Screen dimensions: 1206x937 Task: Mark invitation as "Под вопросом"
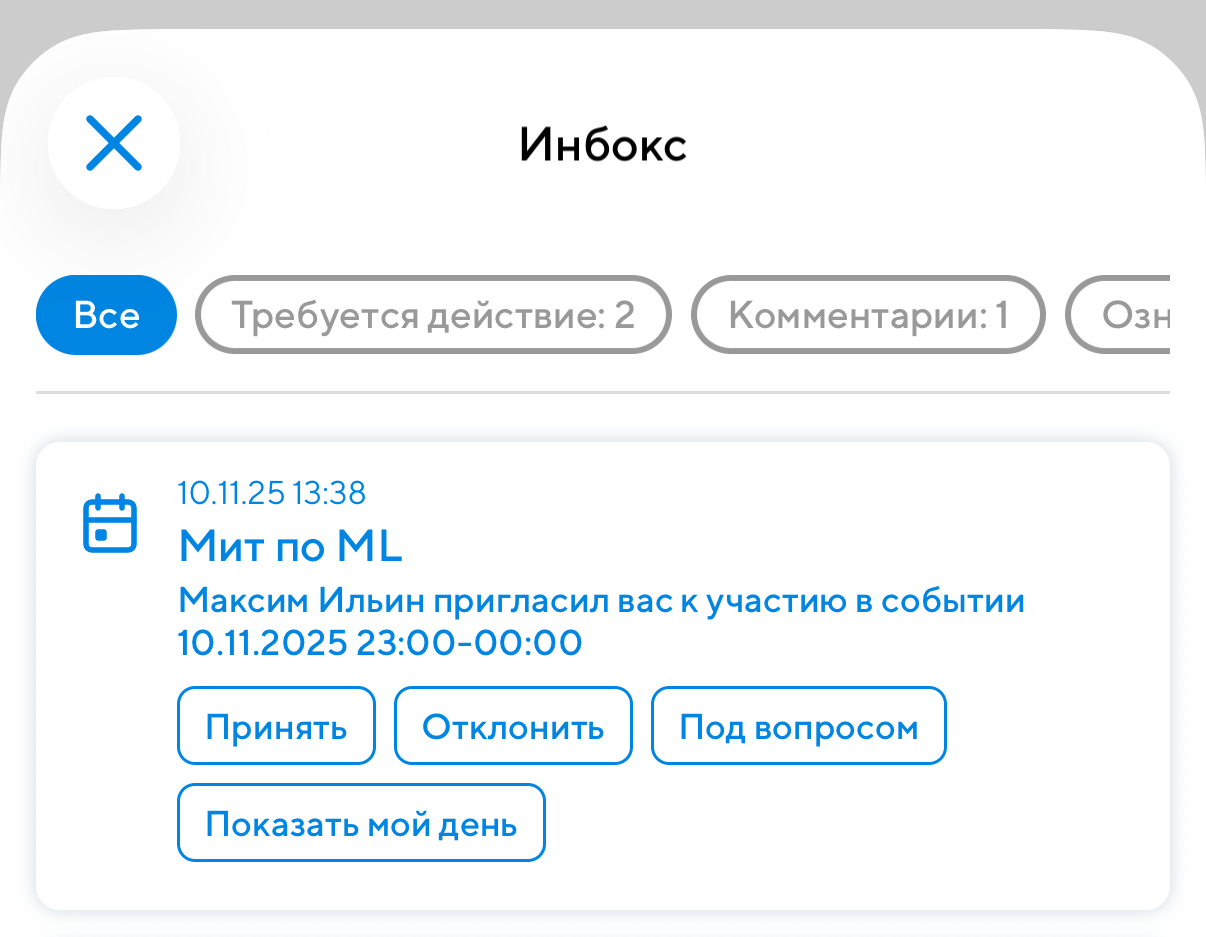798,726
